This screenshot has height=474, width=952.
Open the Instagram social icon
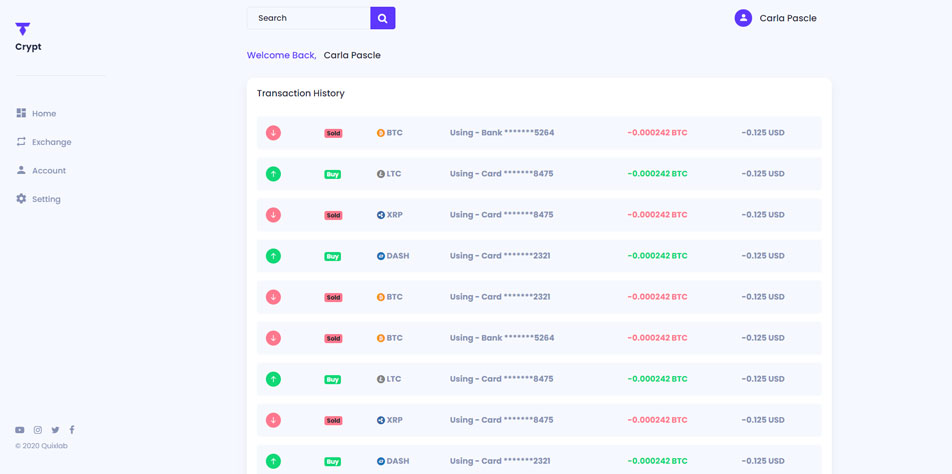click(x=38, y=430)
